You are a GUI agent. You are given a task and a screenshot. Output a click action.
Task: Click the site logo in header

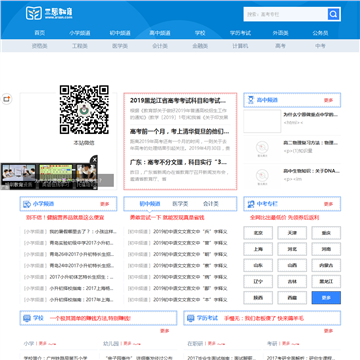click(x=49, y=13)
